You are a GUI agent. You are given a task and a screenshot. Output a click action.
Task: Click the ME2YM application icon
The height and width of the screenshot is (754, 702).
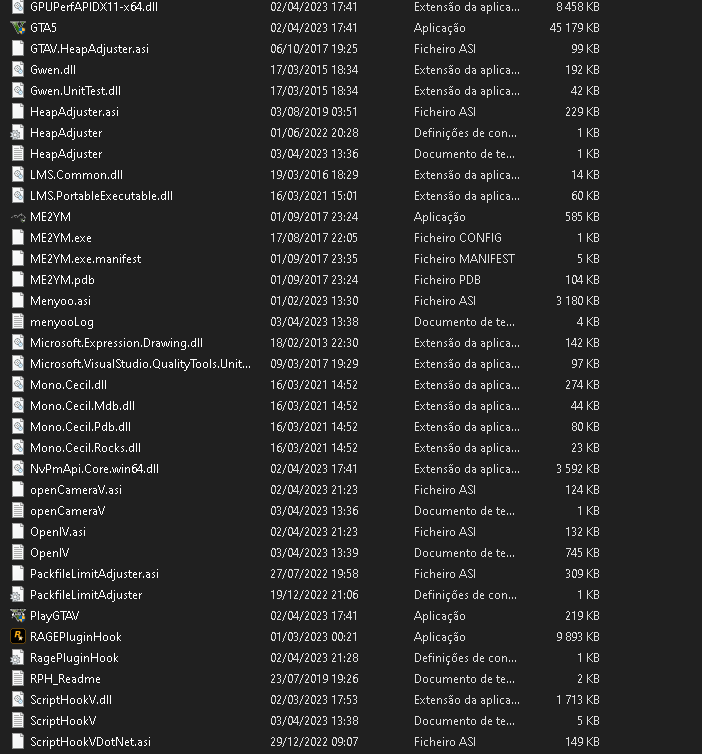18,216
